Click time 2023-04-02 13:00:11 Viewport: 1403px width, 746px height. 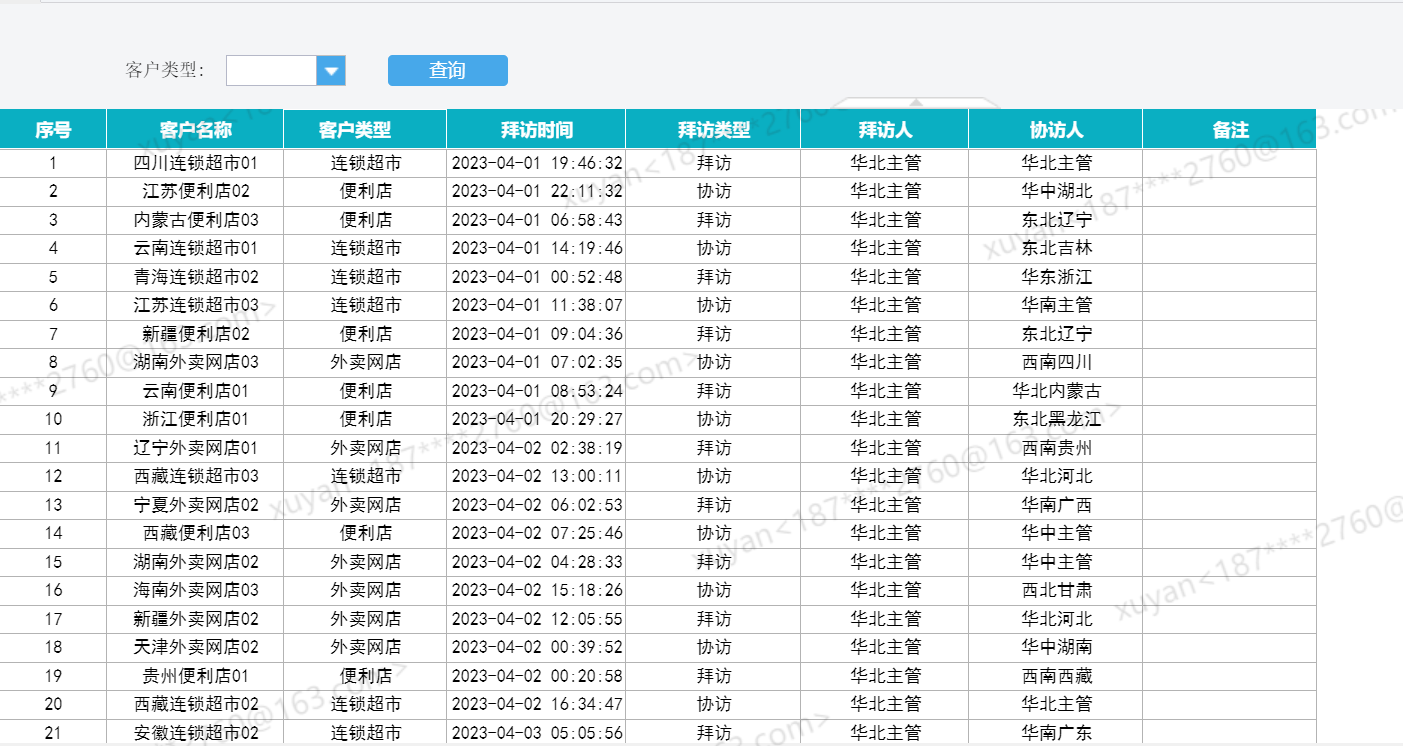(537, 476)
